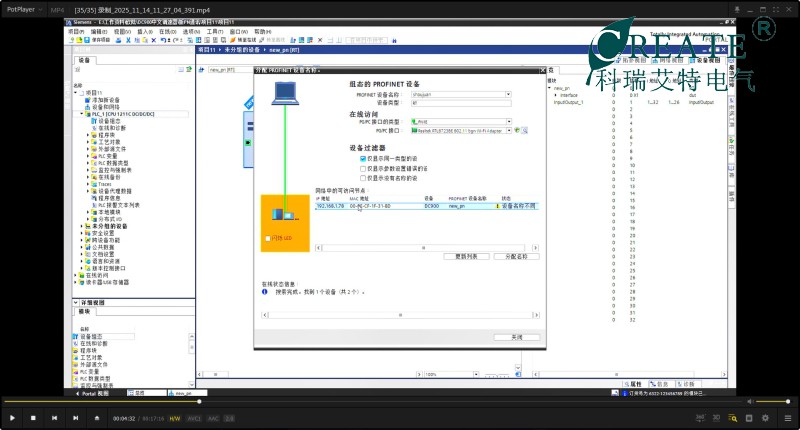Click the Print icon in toolbar
The image size is (800, 430).
(118, 40)
